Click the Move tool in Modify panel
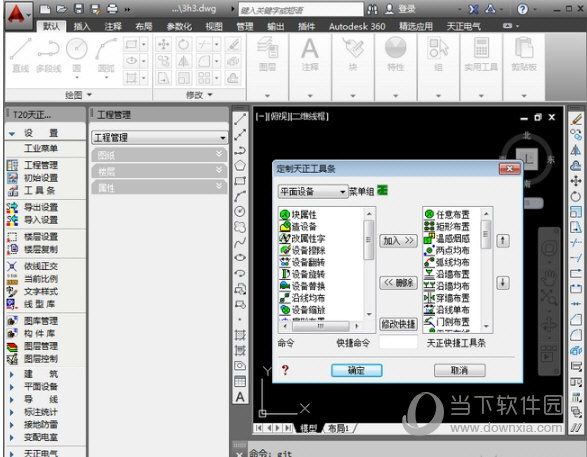 (x=164, y=45)
